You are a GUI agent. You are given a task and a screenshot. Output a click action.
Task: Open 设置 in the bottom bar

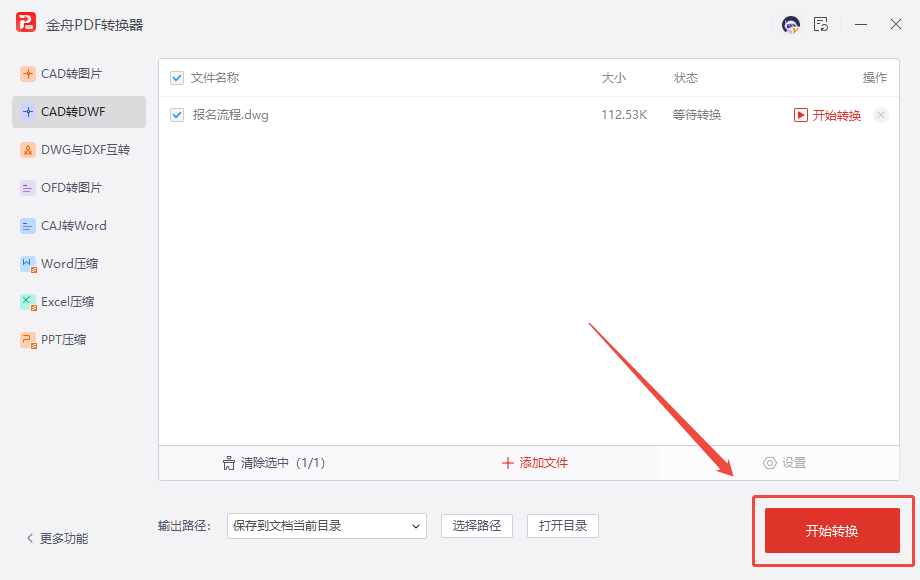[784, 463]
